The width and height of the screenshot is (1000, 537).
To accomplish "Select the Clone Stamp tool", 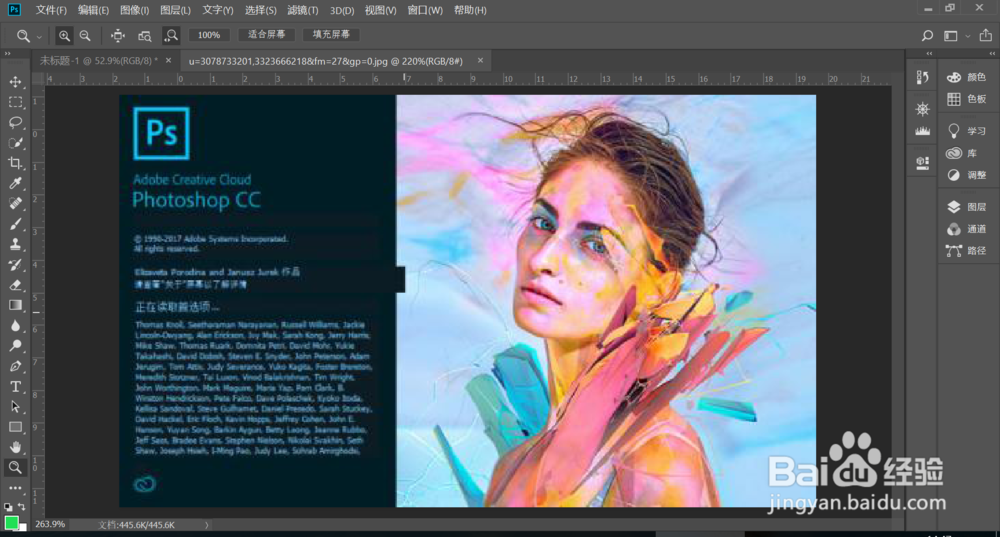I will point(15,244).
